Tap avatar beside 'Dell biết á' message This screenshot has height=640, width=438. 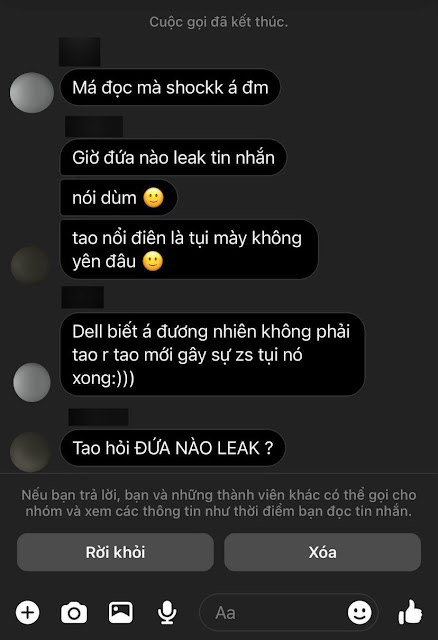(x=32, y=382)
